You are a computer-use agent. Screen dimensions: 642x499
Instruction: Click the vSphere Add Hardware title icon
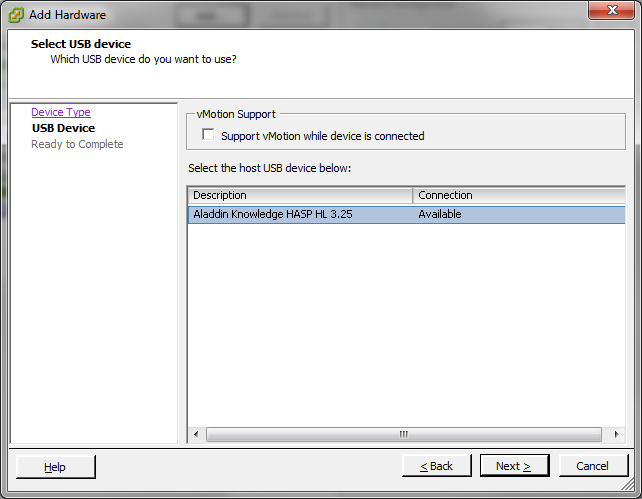[x=16, y=15]
